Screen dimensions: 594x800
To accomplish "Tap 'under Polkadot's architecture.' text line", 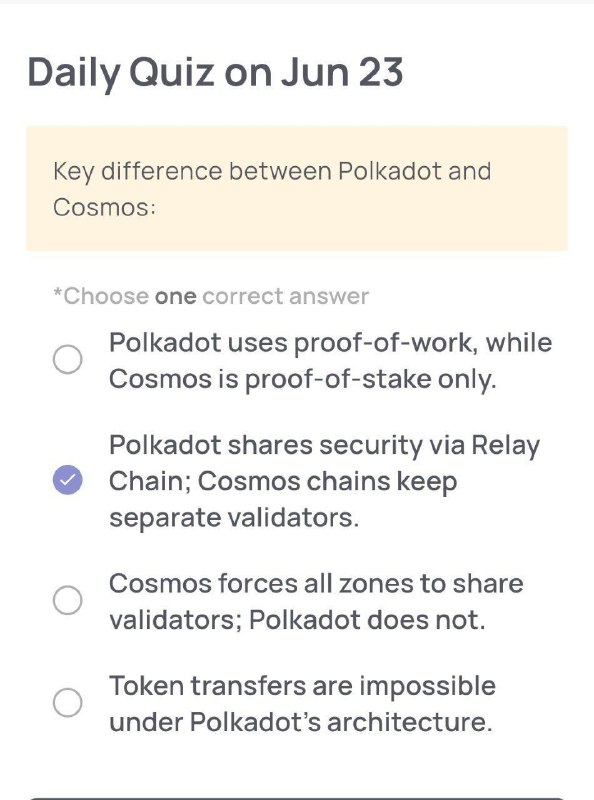I will click(301, 722).
